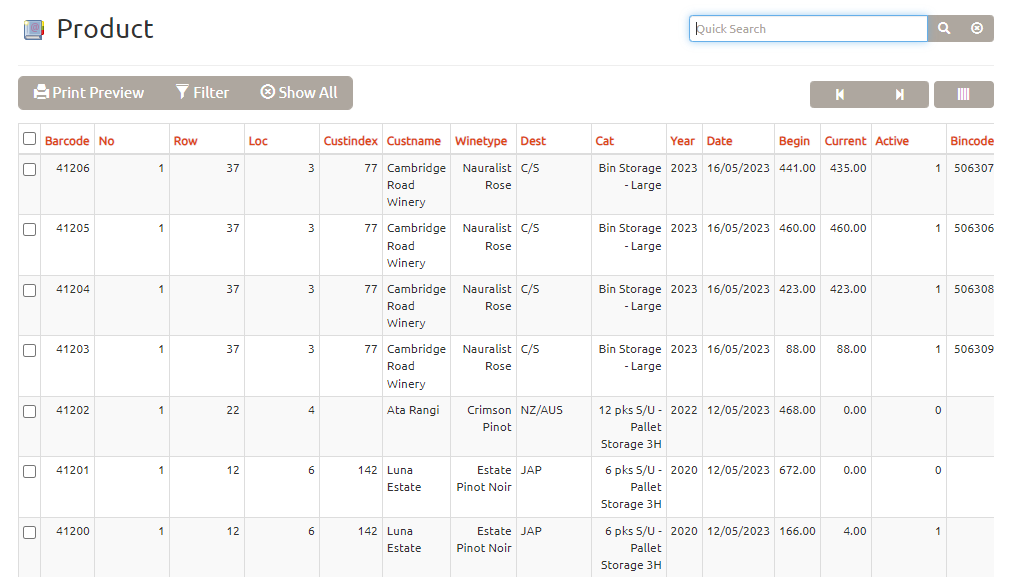Sort by the Loc column header

coord(258,141)
